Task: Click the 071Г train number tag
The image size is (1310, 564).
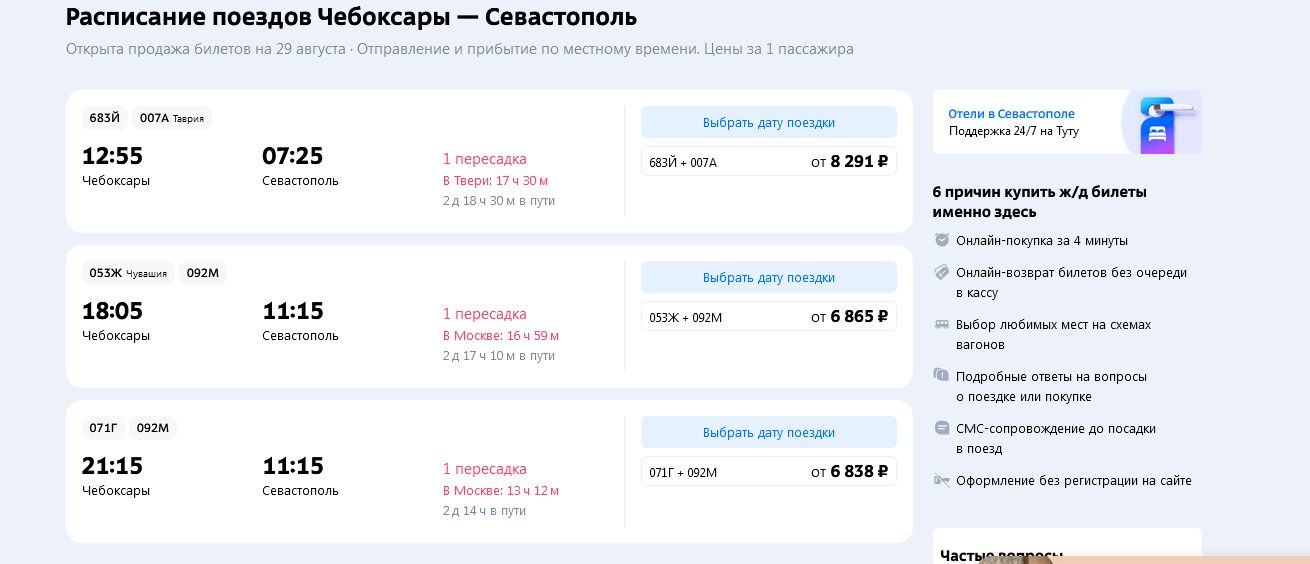Action: tap(103, 428)
